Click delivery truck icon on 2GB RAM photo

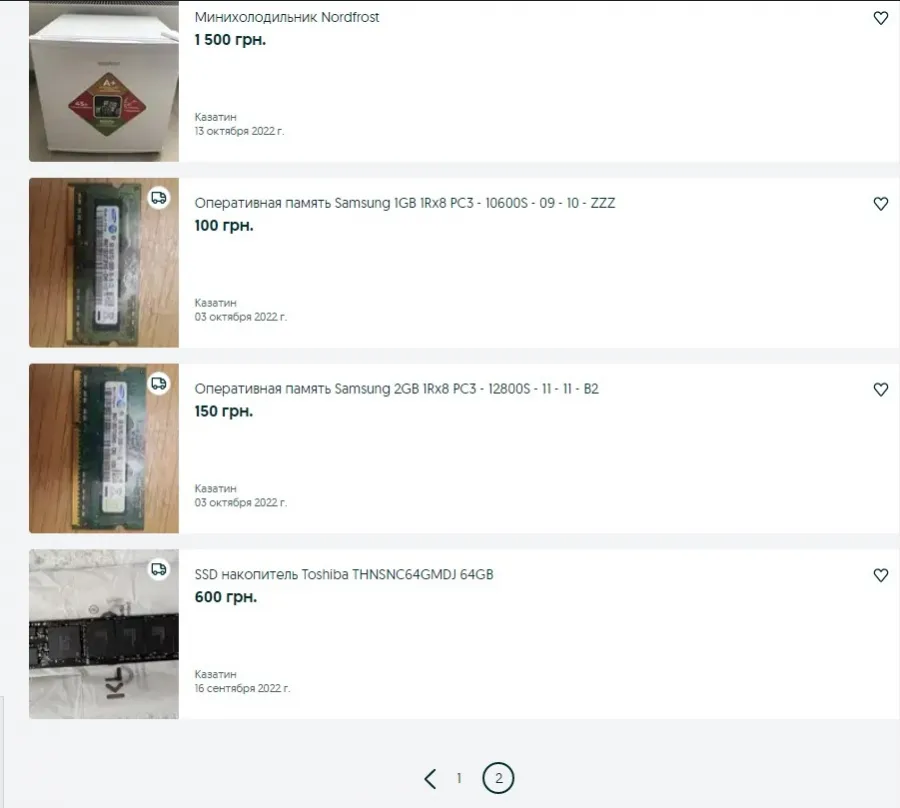point(159,383)
